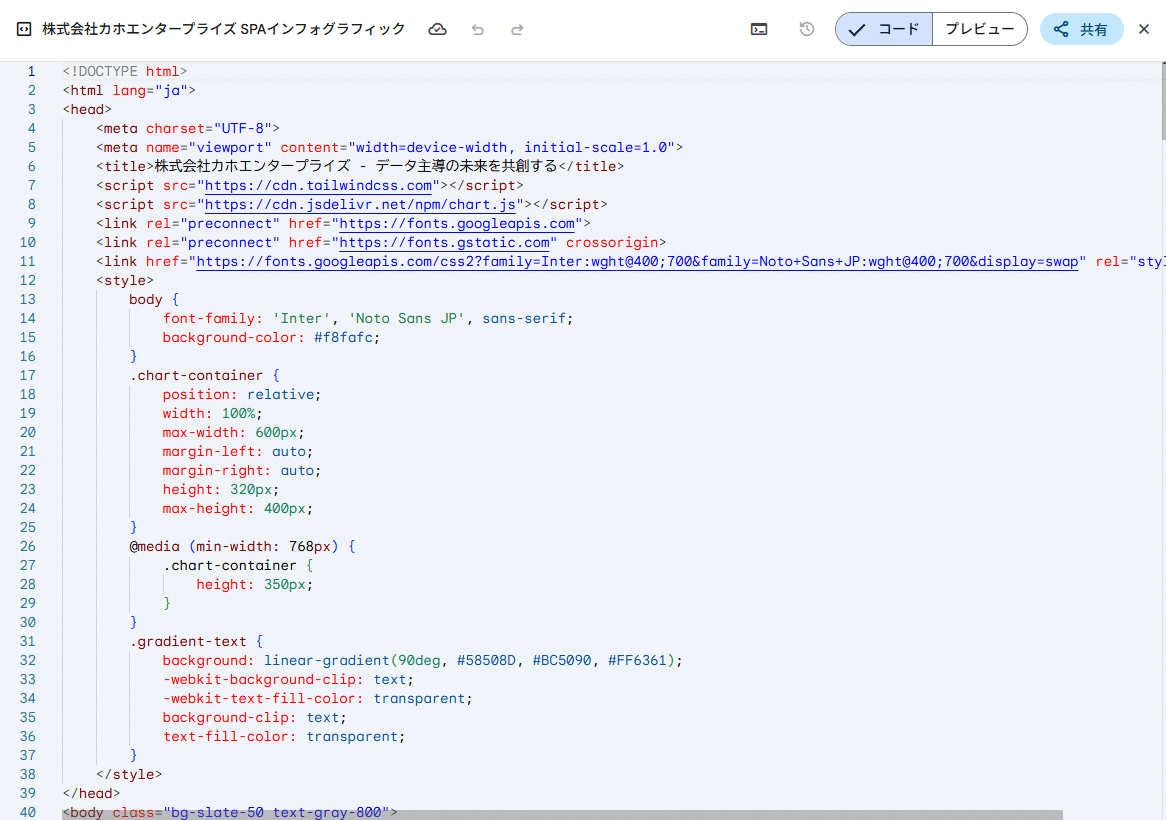
Task: Click the redo arrow icon
Action: [x=517, y=30]
